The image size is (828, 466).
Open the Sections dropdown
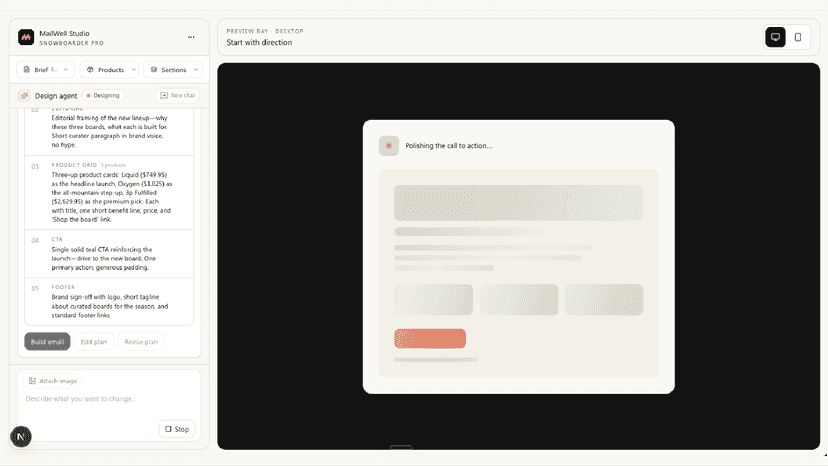click(173, 70)
